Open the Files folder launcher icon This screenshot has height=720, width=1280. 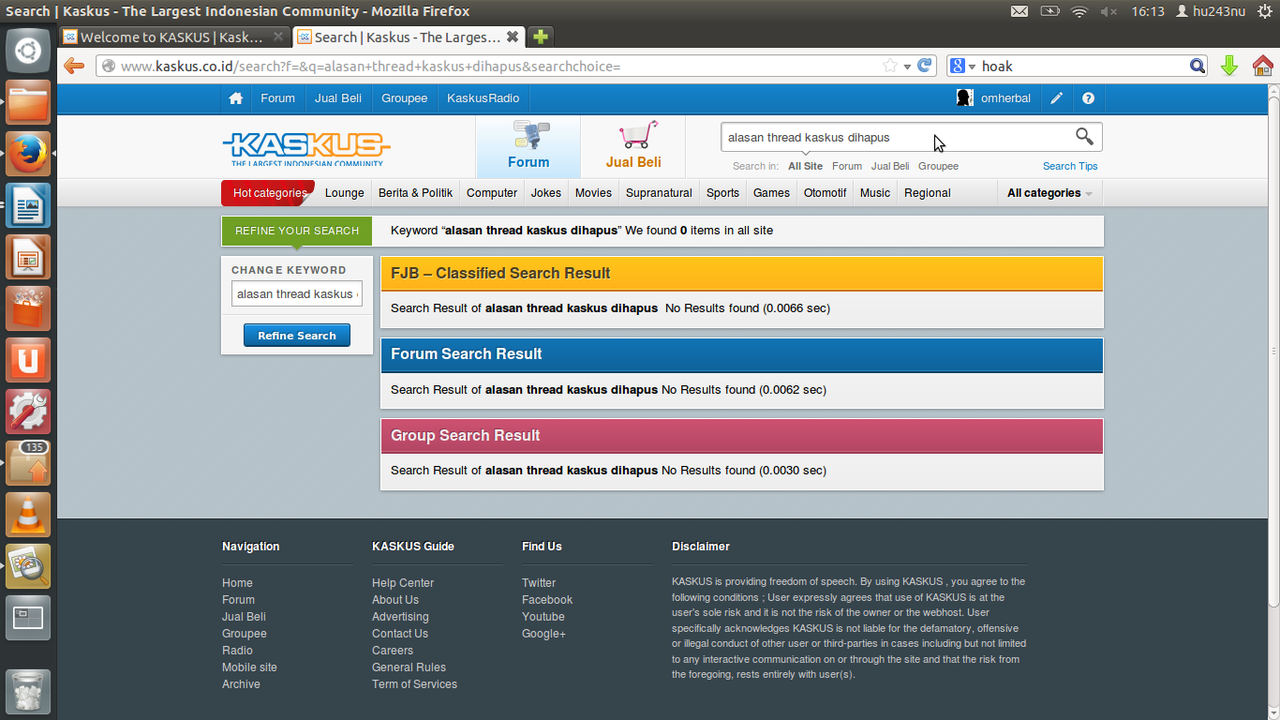click(28, 103)
